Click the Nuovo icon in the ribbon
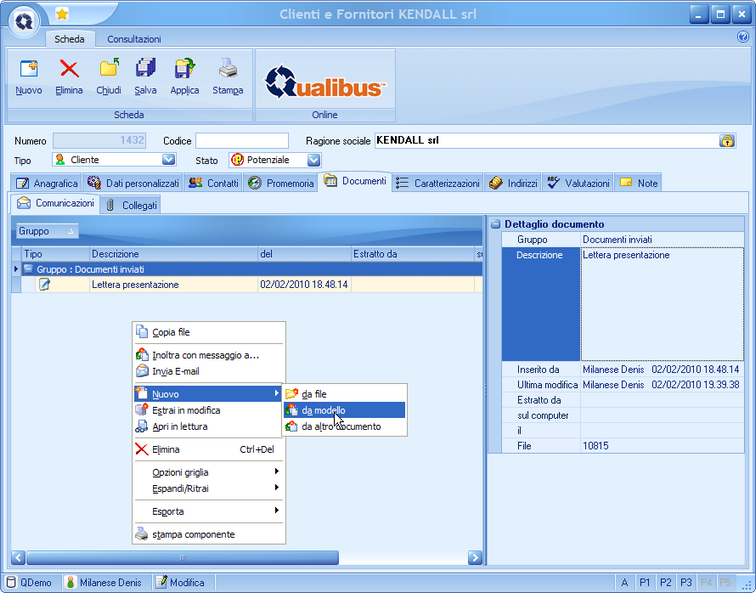 28,70
